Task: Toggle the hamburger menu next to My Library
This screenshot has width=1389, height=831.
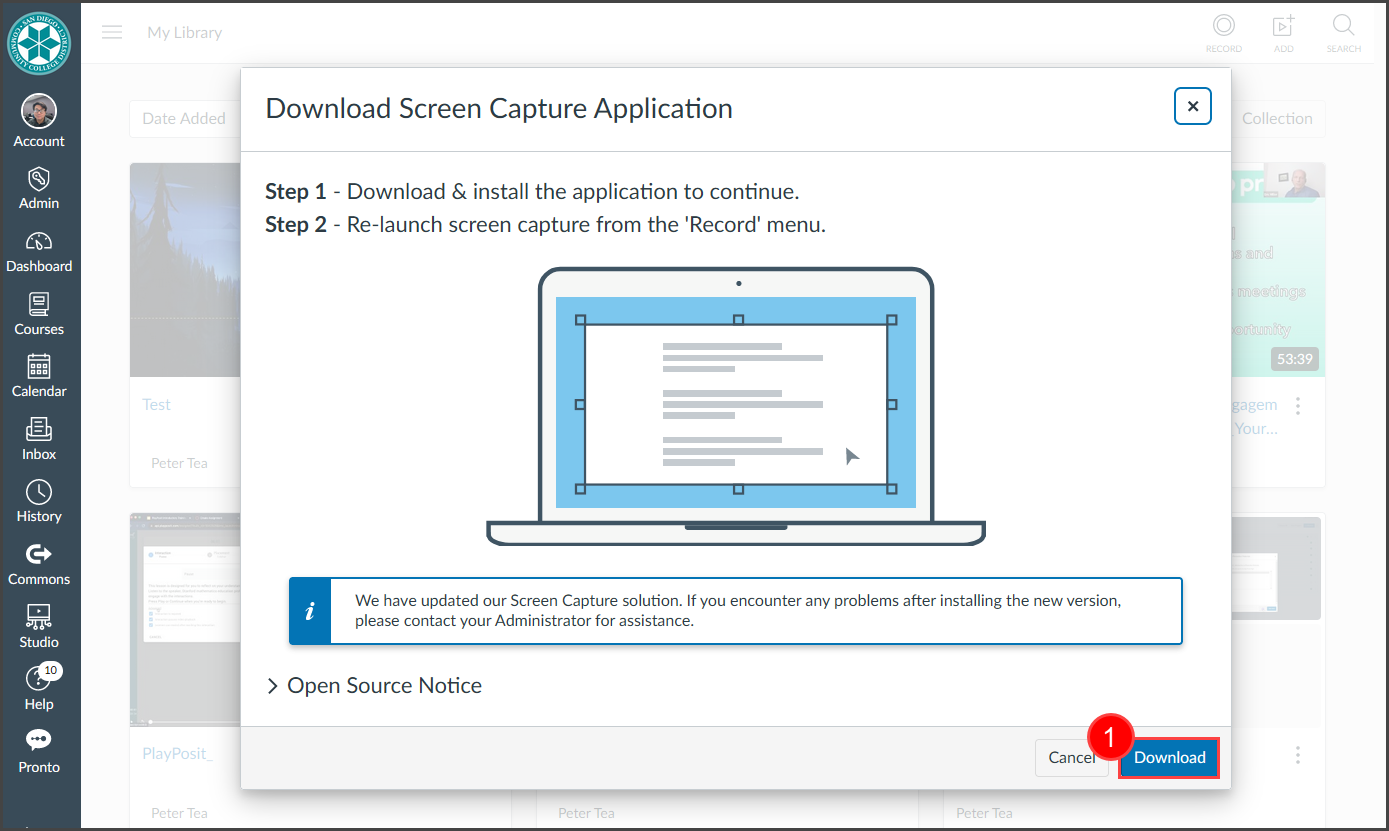Action: (x=112, y=32)
